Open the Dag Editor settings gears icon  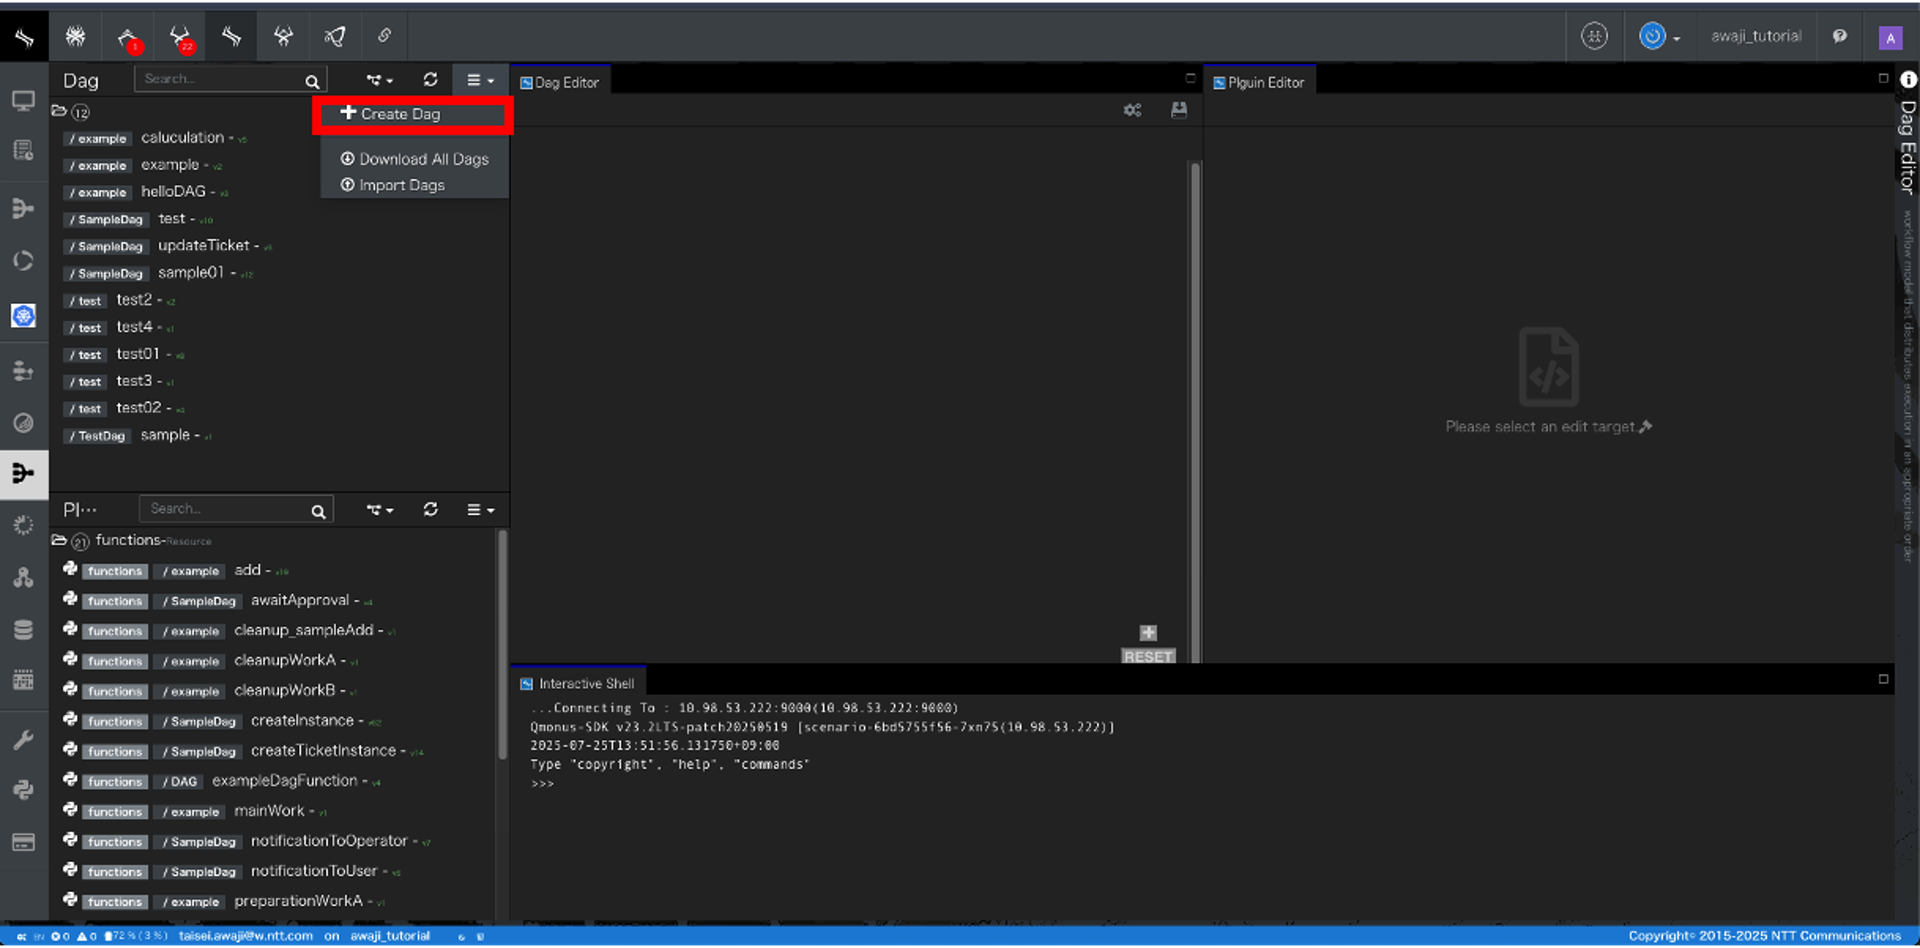pos(1132,110)
